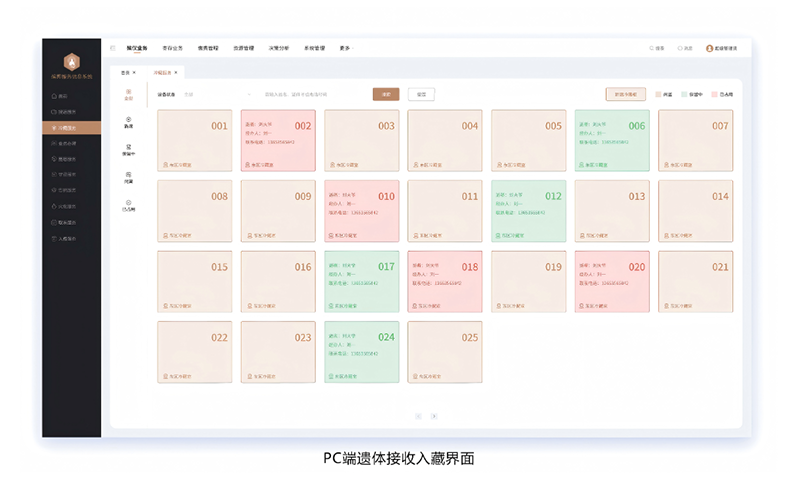Screen dimensions: 800x480
Task: Click the green 保留中 legend swatch
Action: (684, 95)
